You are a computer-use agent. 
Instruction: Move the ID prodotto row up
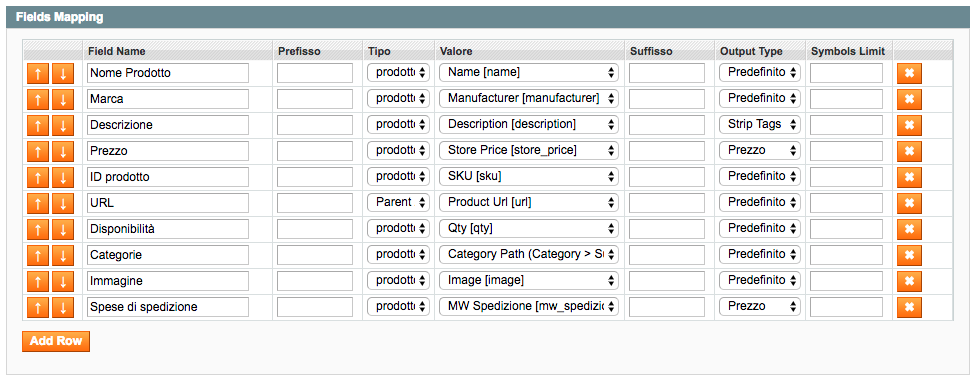tap(37, 177)
